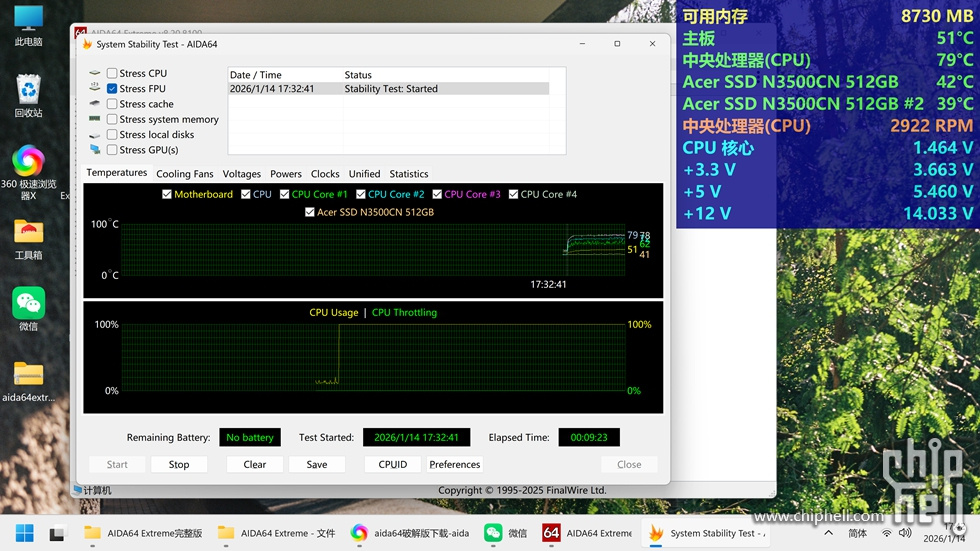The width and height of the screenshot is (980, 551).
Task: Switch to AIDA64 Extreme taskbar item
Action: pyautogui.click(x=587, y=533)
